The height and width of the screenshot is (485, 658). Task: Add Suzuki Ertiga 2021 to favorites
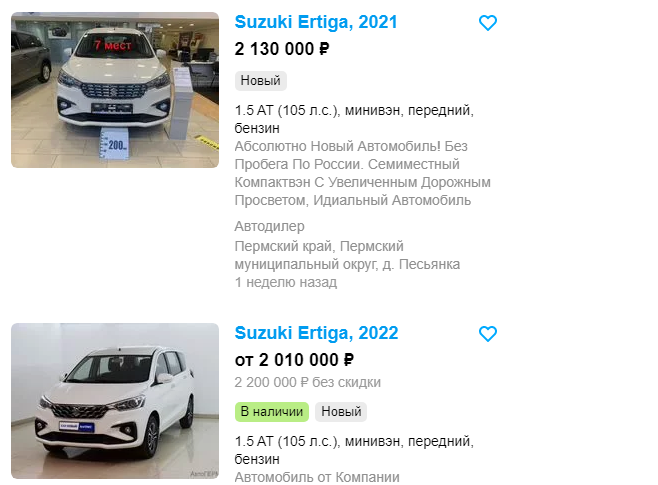488,23
